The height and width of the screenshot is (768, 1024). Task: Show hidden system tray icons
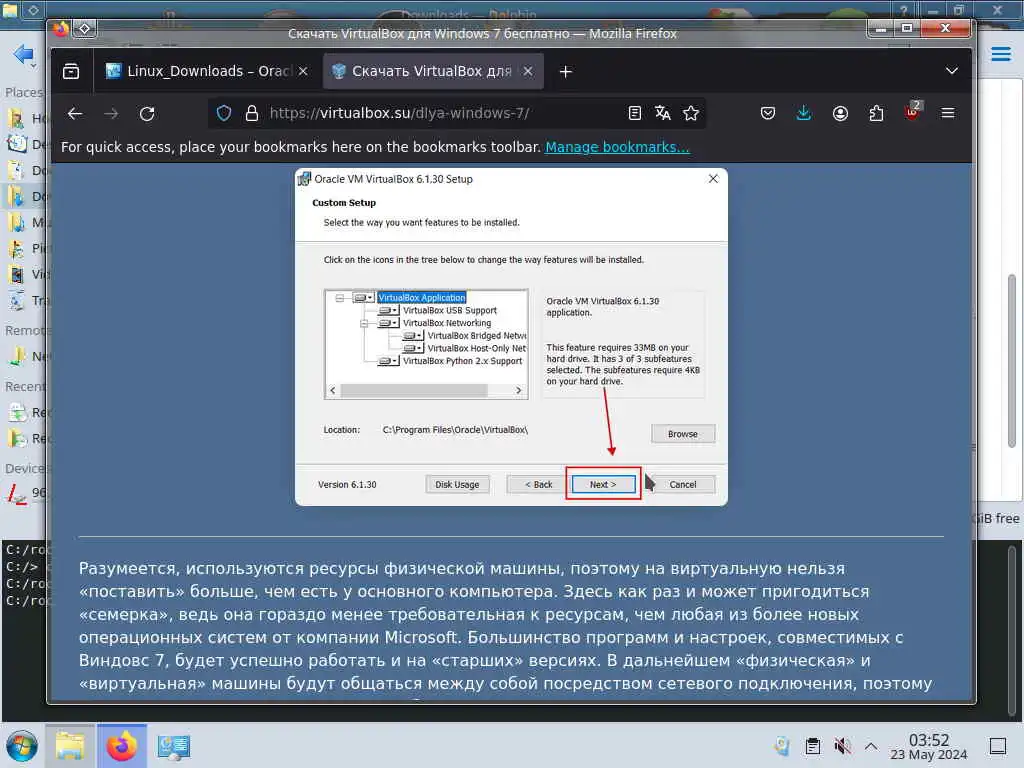coord(871,746)
